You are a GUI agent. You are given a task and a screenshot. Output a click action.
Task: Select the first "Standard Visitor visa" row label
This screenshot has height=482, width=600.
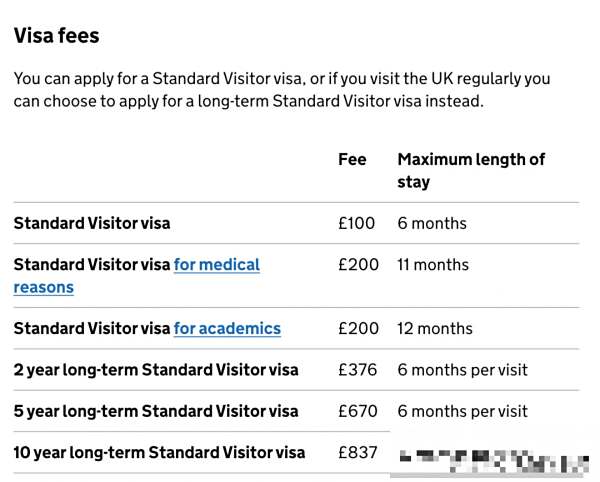[x=92, y=223]
